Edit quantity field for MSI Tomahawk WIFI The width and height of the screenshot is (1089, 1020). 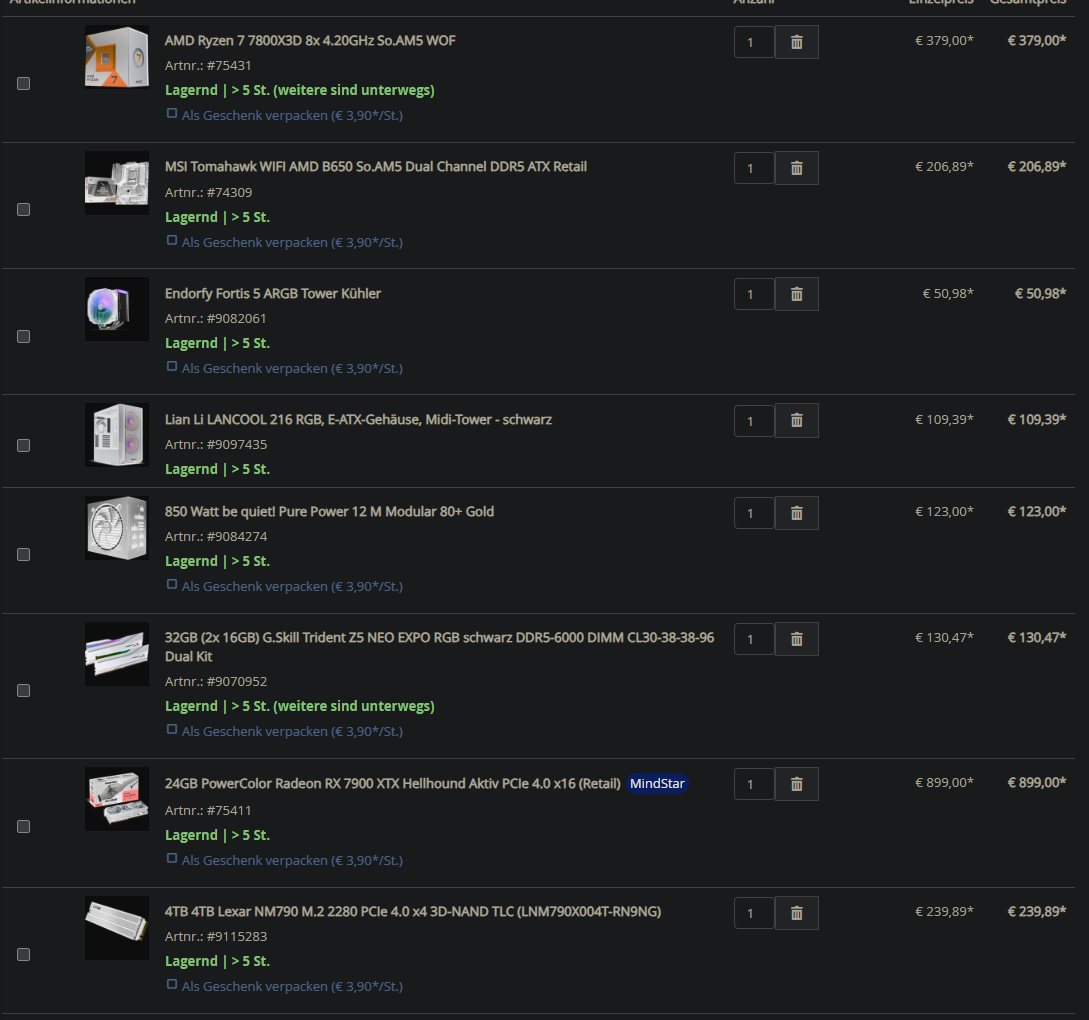tap(754, 168)
